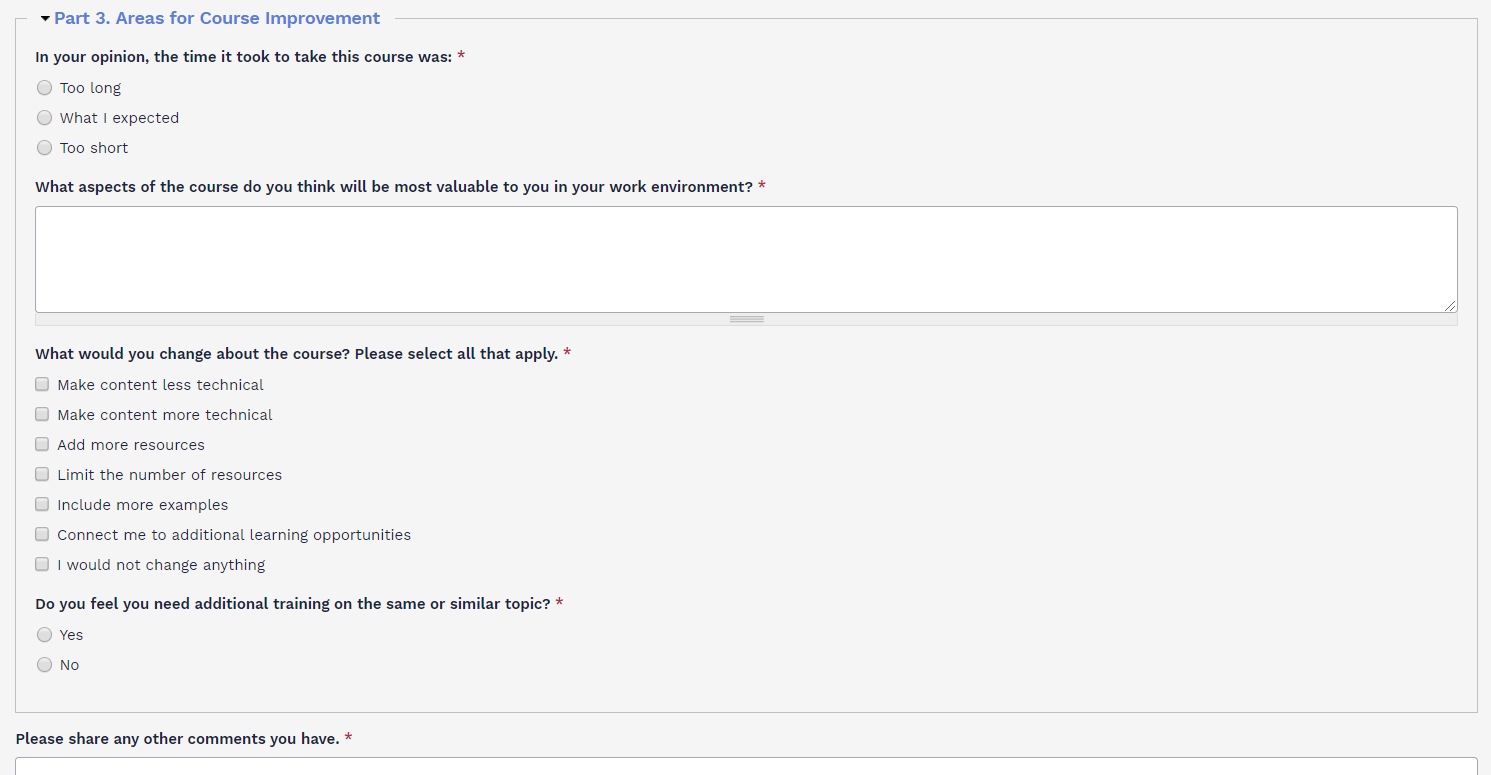Click the most valuable aspects text area
Screen dimensions: 1491x775
[x=745, y=259]
